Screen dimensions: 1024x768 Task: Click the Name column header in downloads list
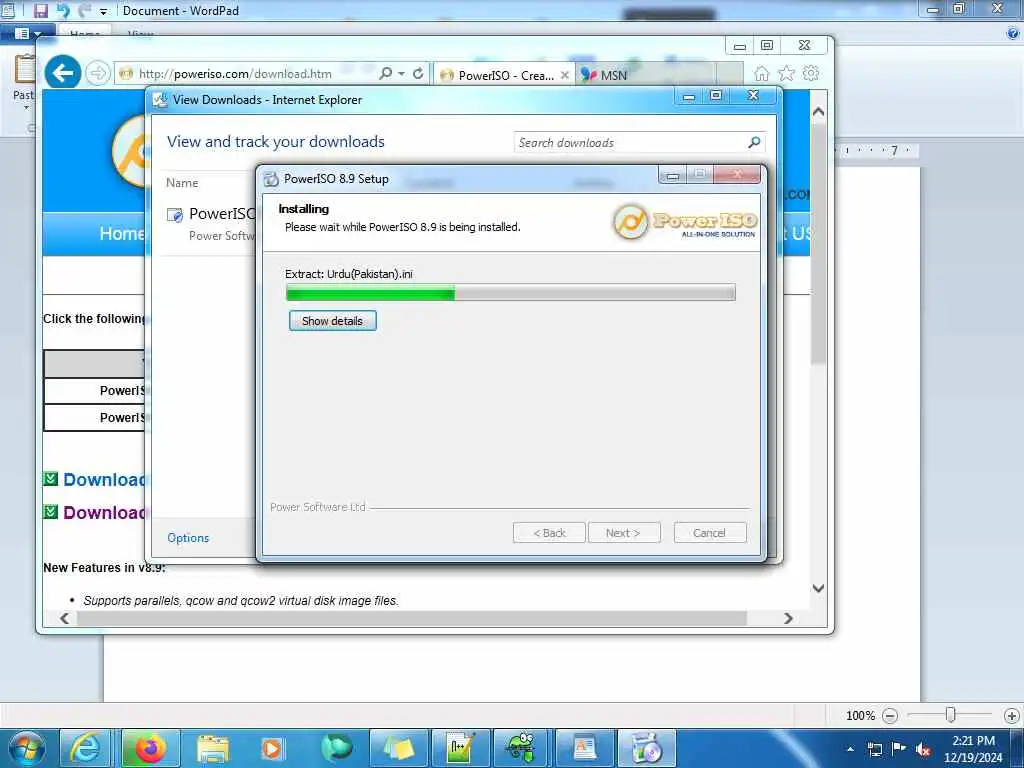[182, 183]
